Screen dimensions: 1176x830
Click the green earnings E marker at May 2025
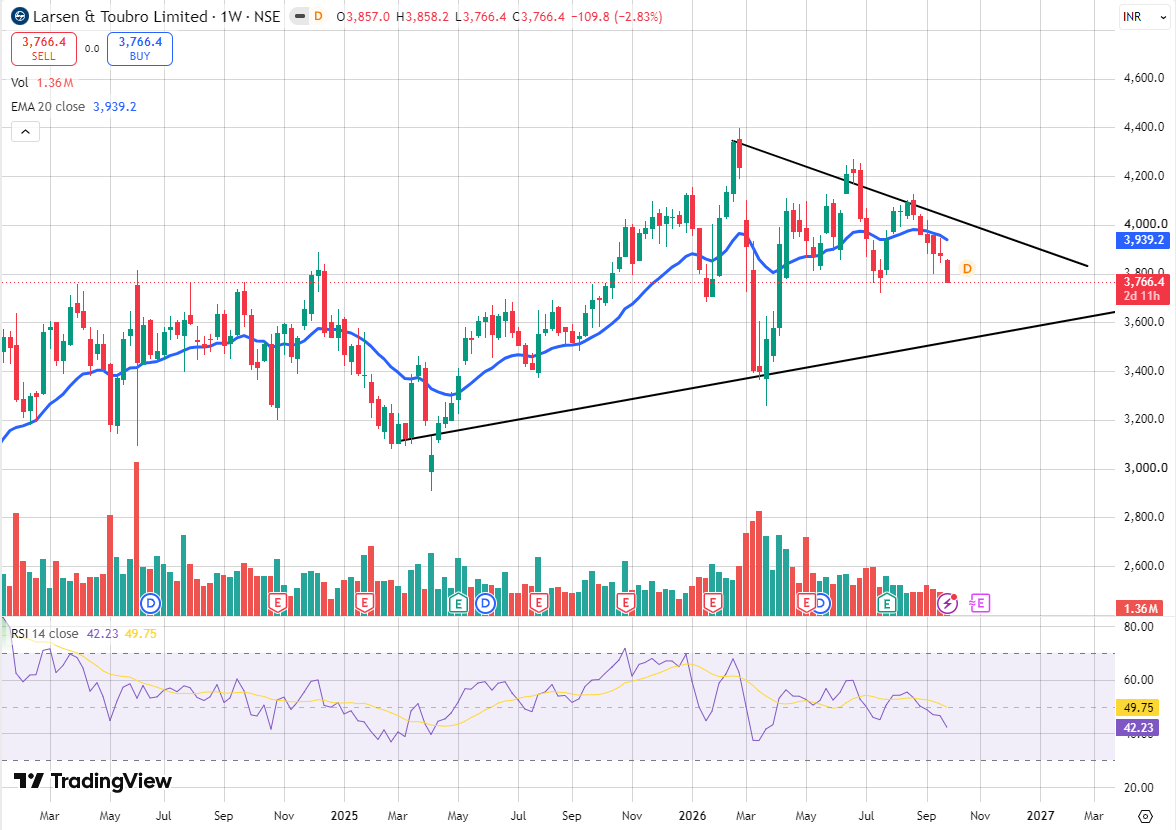tap(458, 603)
